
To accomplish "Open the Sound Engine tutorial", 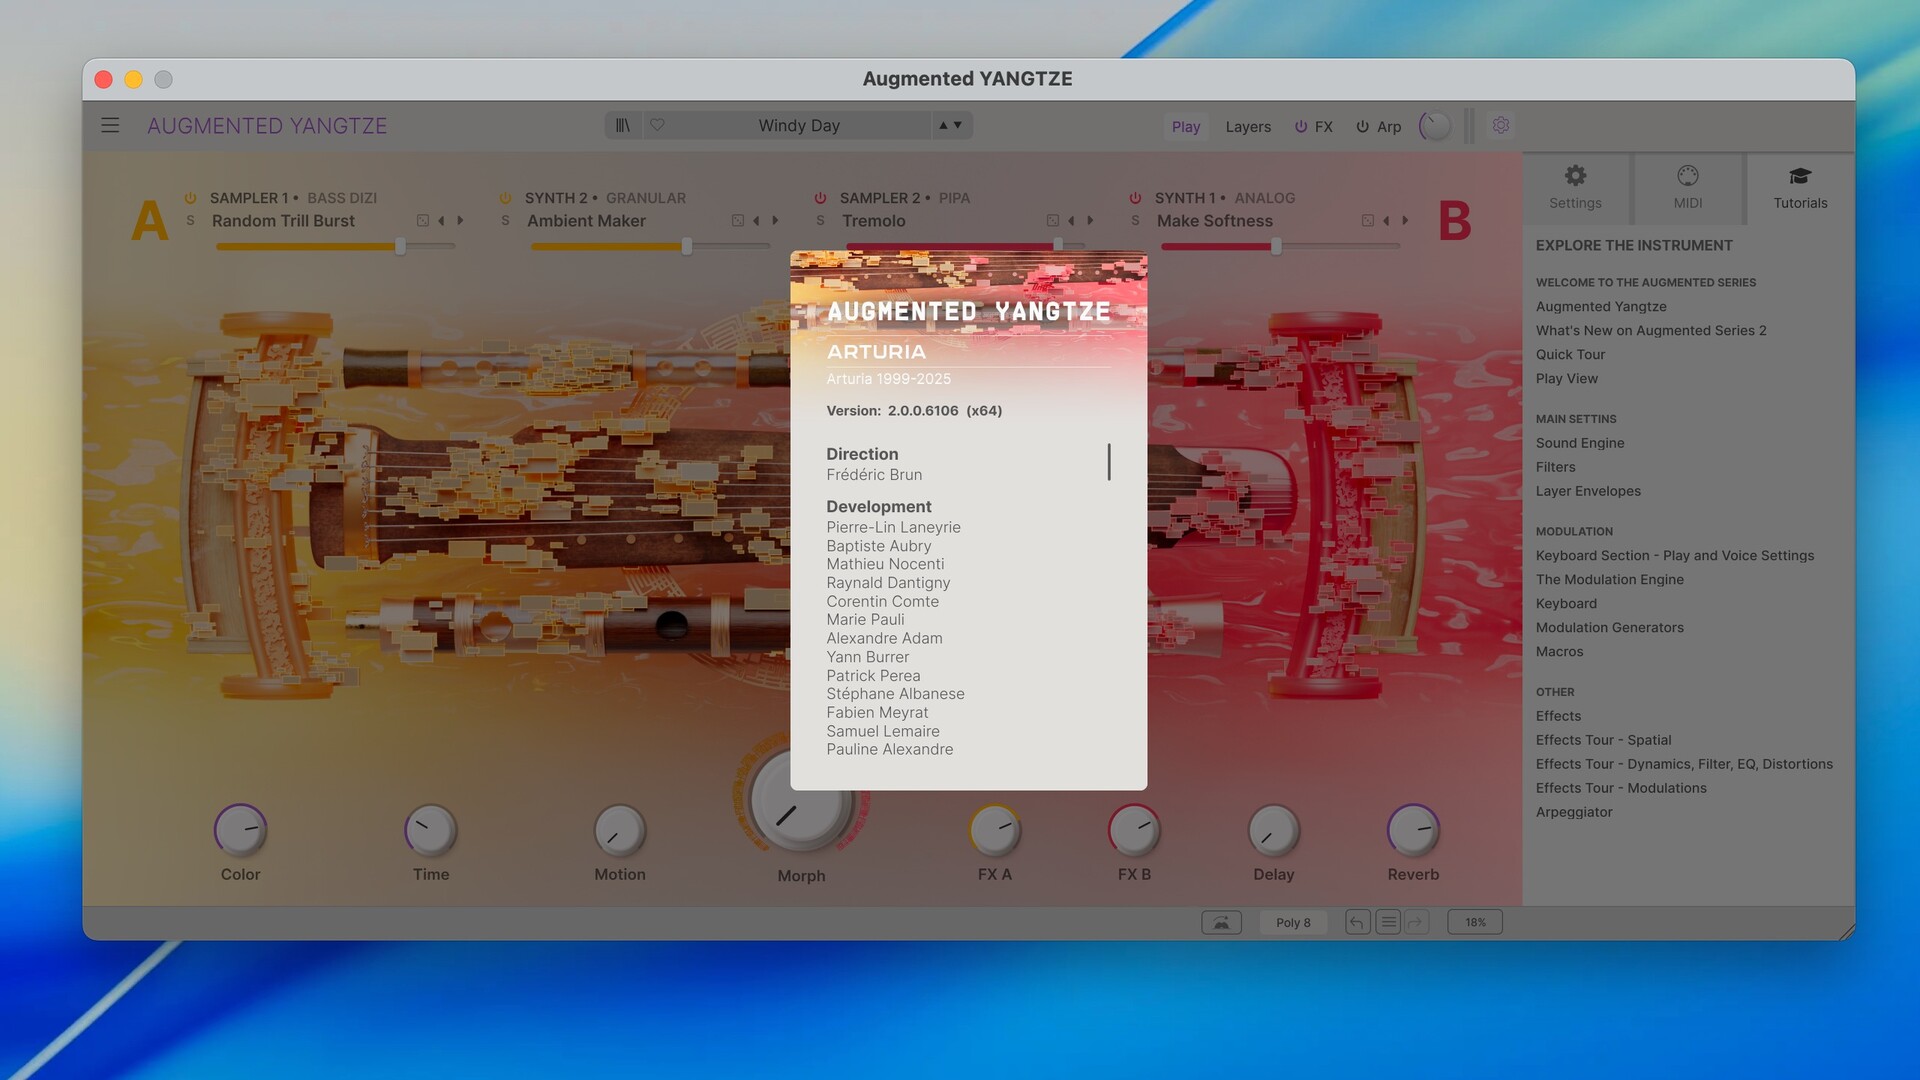I will pos(1580,443).
